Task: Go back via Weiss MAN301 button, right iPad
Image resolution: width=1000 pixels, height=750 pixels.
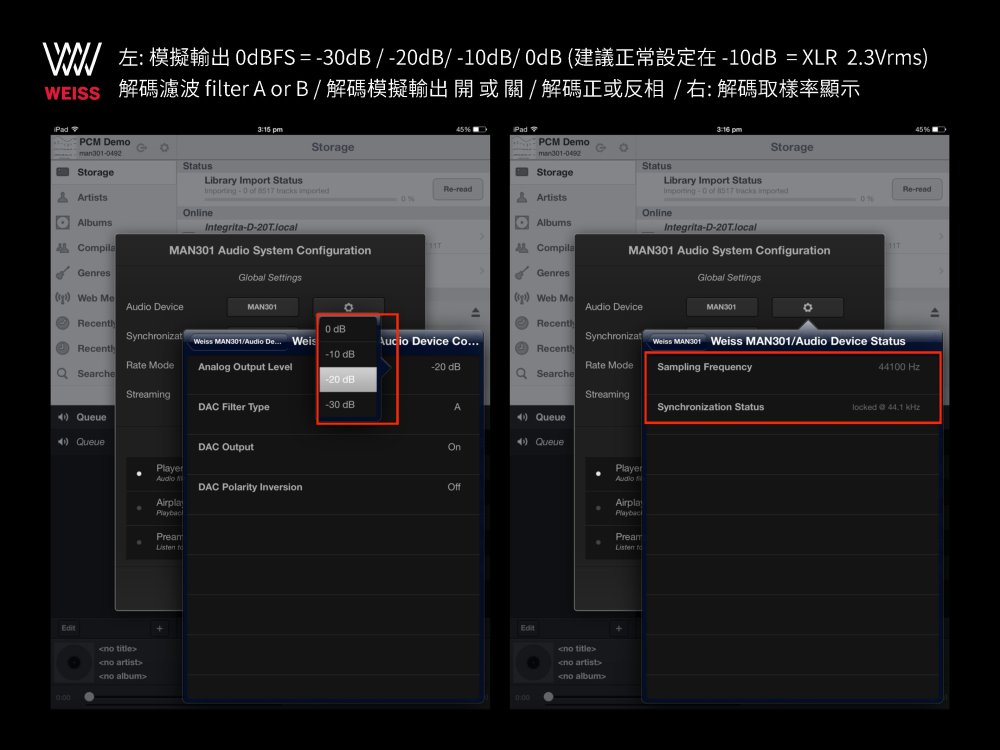Action: 677,341
